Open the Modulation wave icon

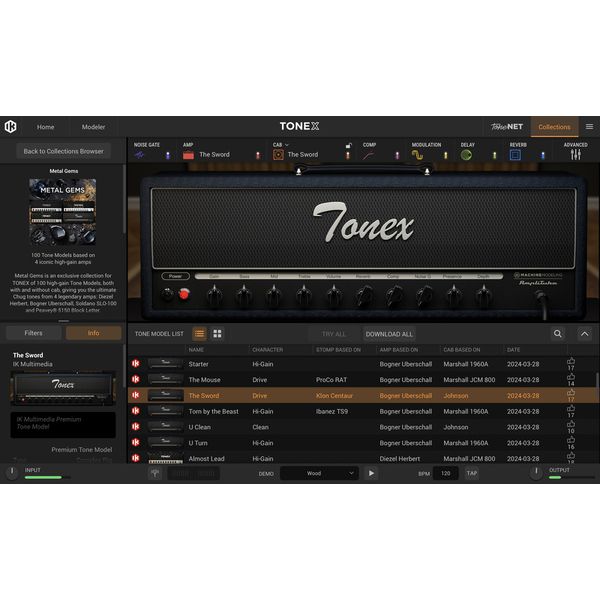[x=417, y=155]
